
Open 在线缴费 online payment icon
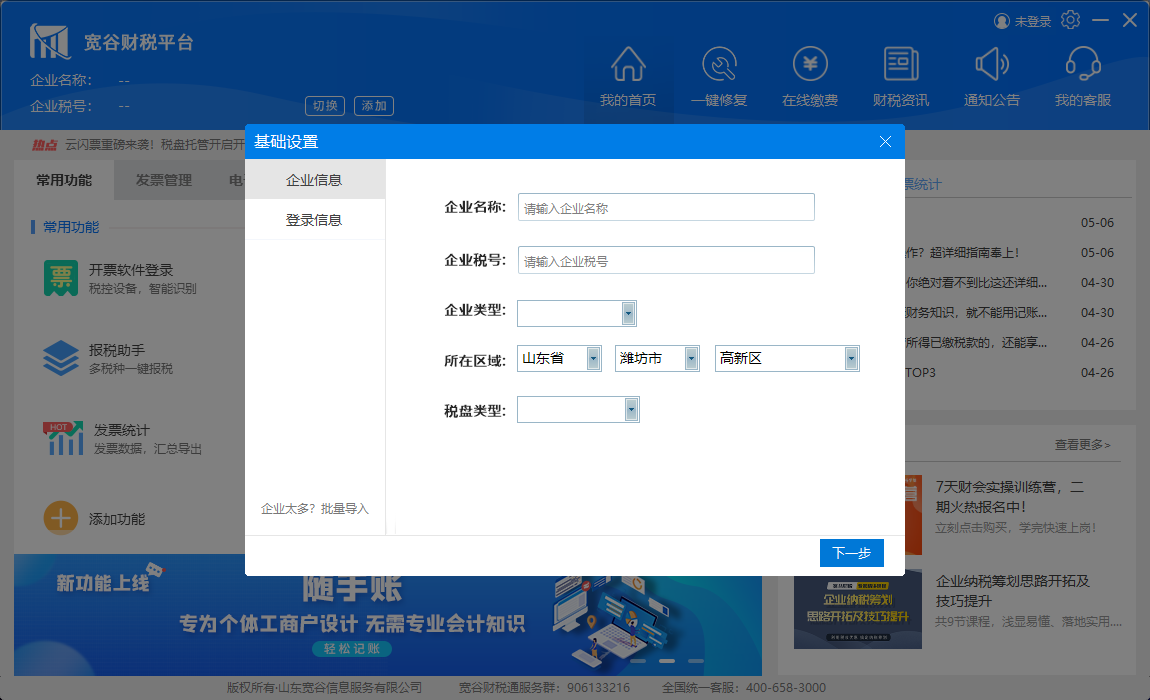pyautogui.click(x=810, y=65)
